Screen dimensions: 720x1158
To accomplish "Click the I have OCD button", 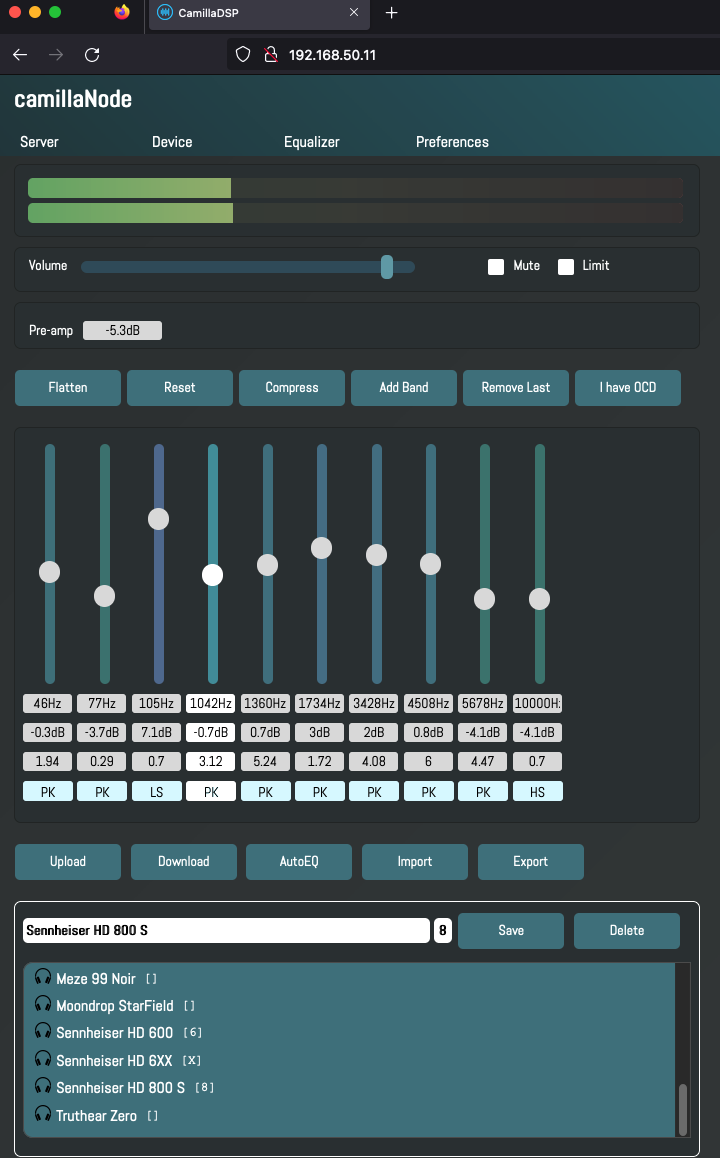I will [628, 388].
